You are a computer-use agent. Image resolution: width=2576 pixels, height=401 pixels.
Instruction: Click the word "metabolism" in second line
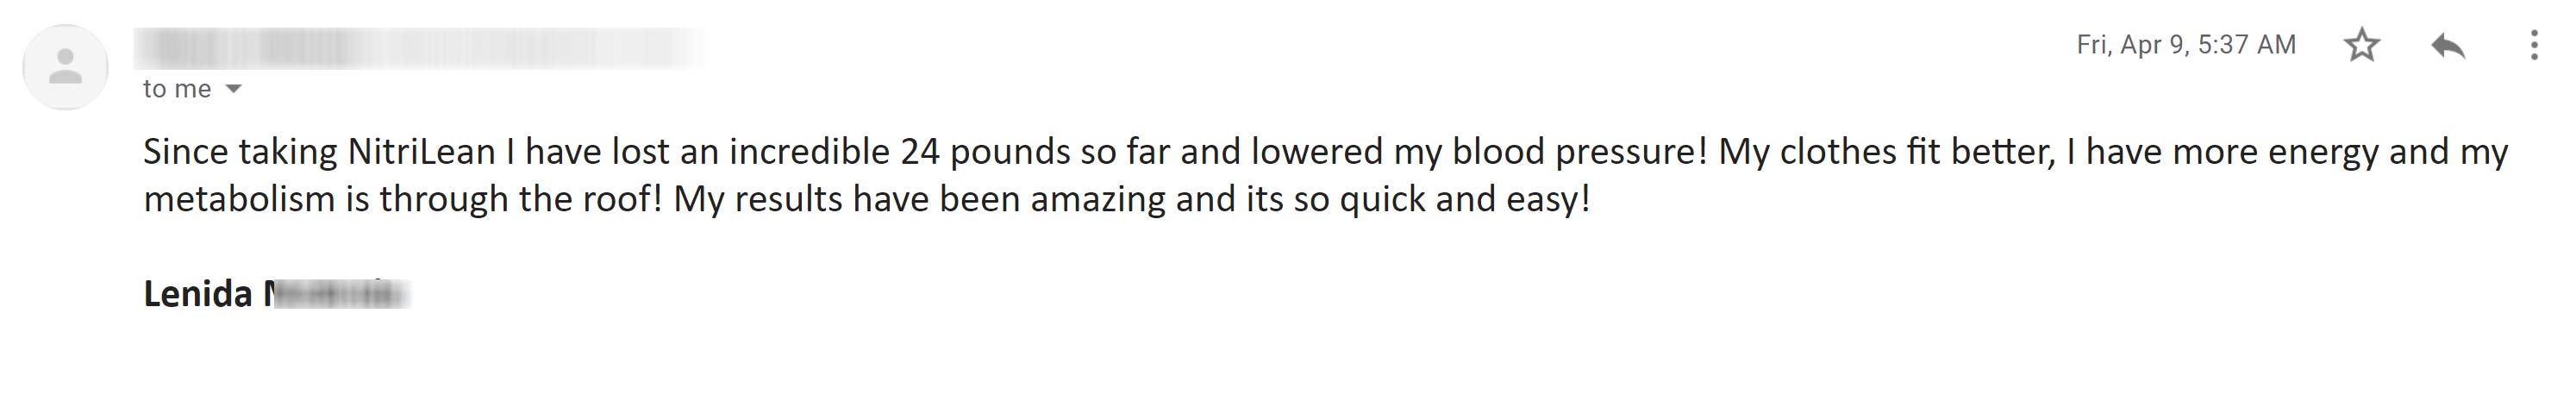point(239,200)
